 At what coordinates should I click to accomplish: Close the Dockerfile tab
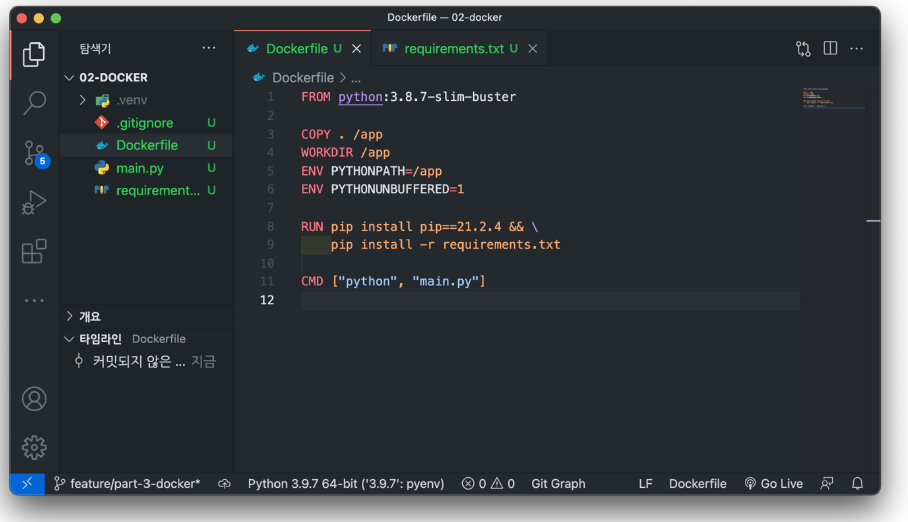point(357,49)
